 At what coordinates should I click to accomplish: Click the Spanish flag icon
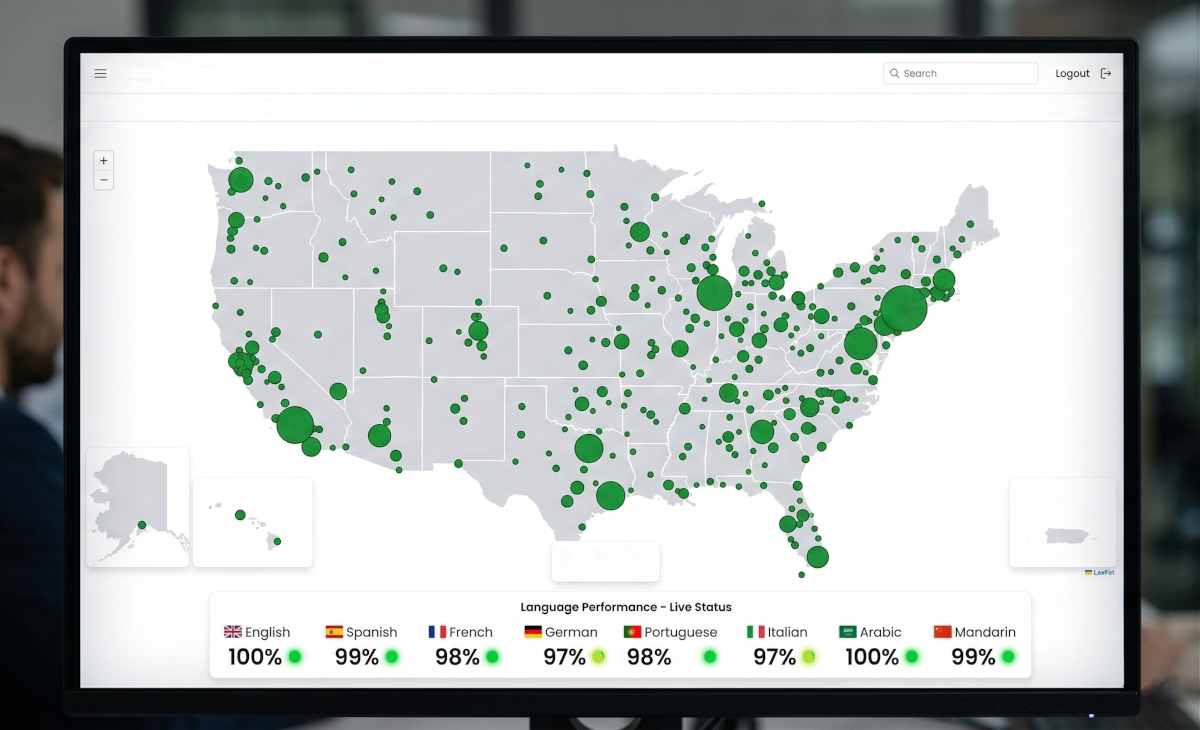tap(334, 632)
